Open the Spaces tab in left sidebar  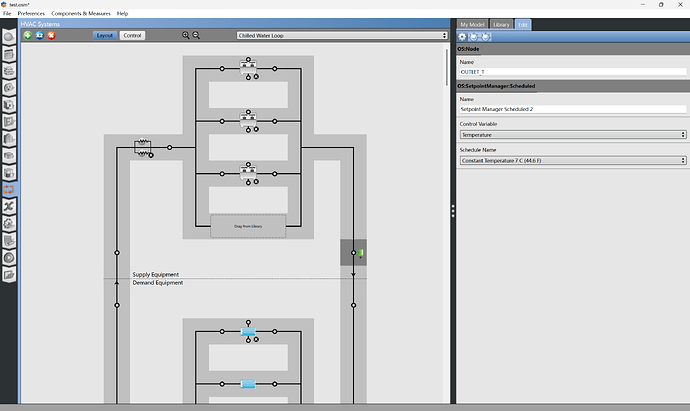(x=9, y=156)
